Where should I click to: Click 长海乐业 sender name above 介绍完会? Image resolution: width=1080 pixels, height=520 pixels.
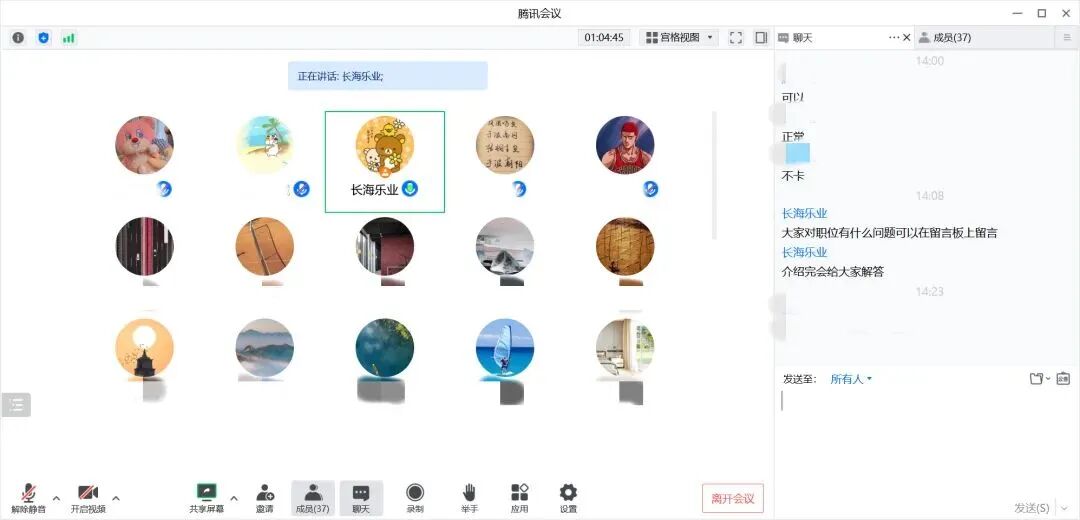pyautogui.click(x=804, y=252)
